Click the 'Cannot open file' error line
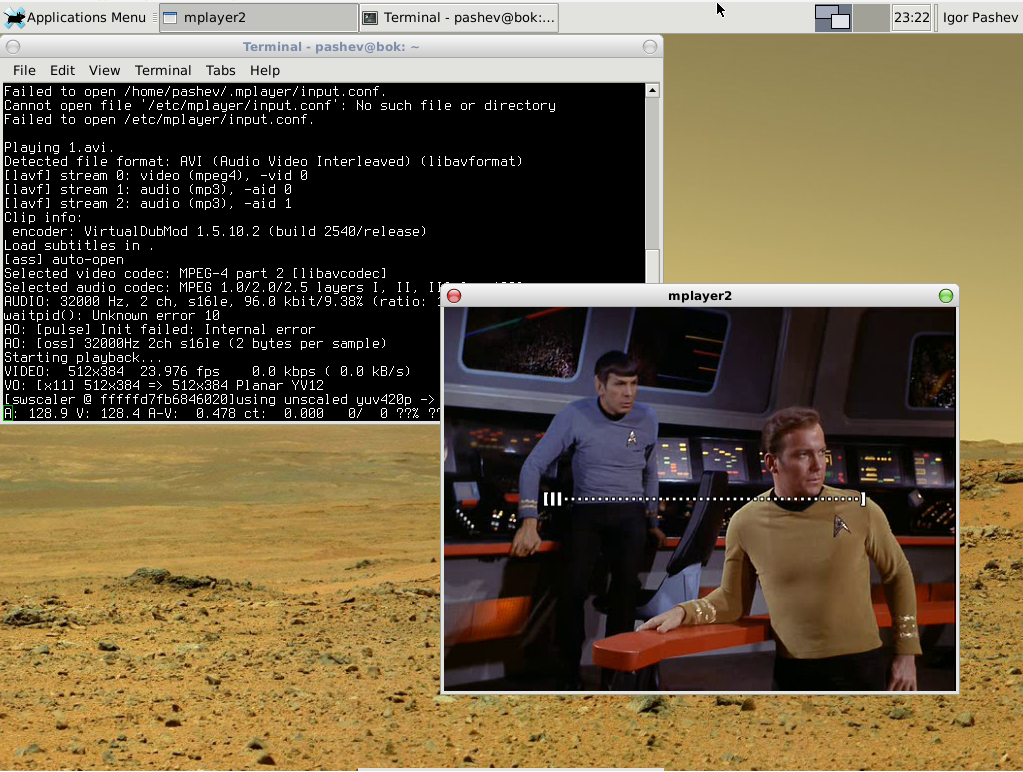 (x=280, y=106)
